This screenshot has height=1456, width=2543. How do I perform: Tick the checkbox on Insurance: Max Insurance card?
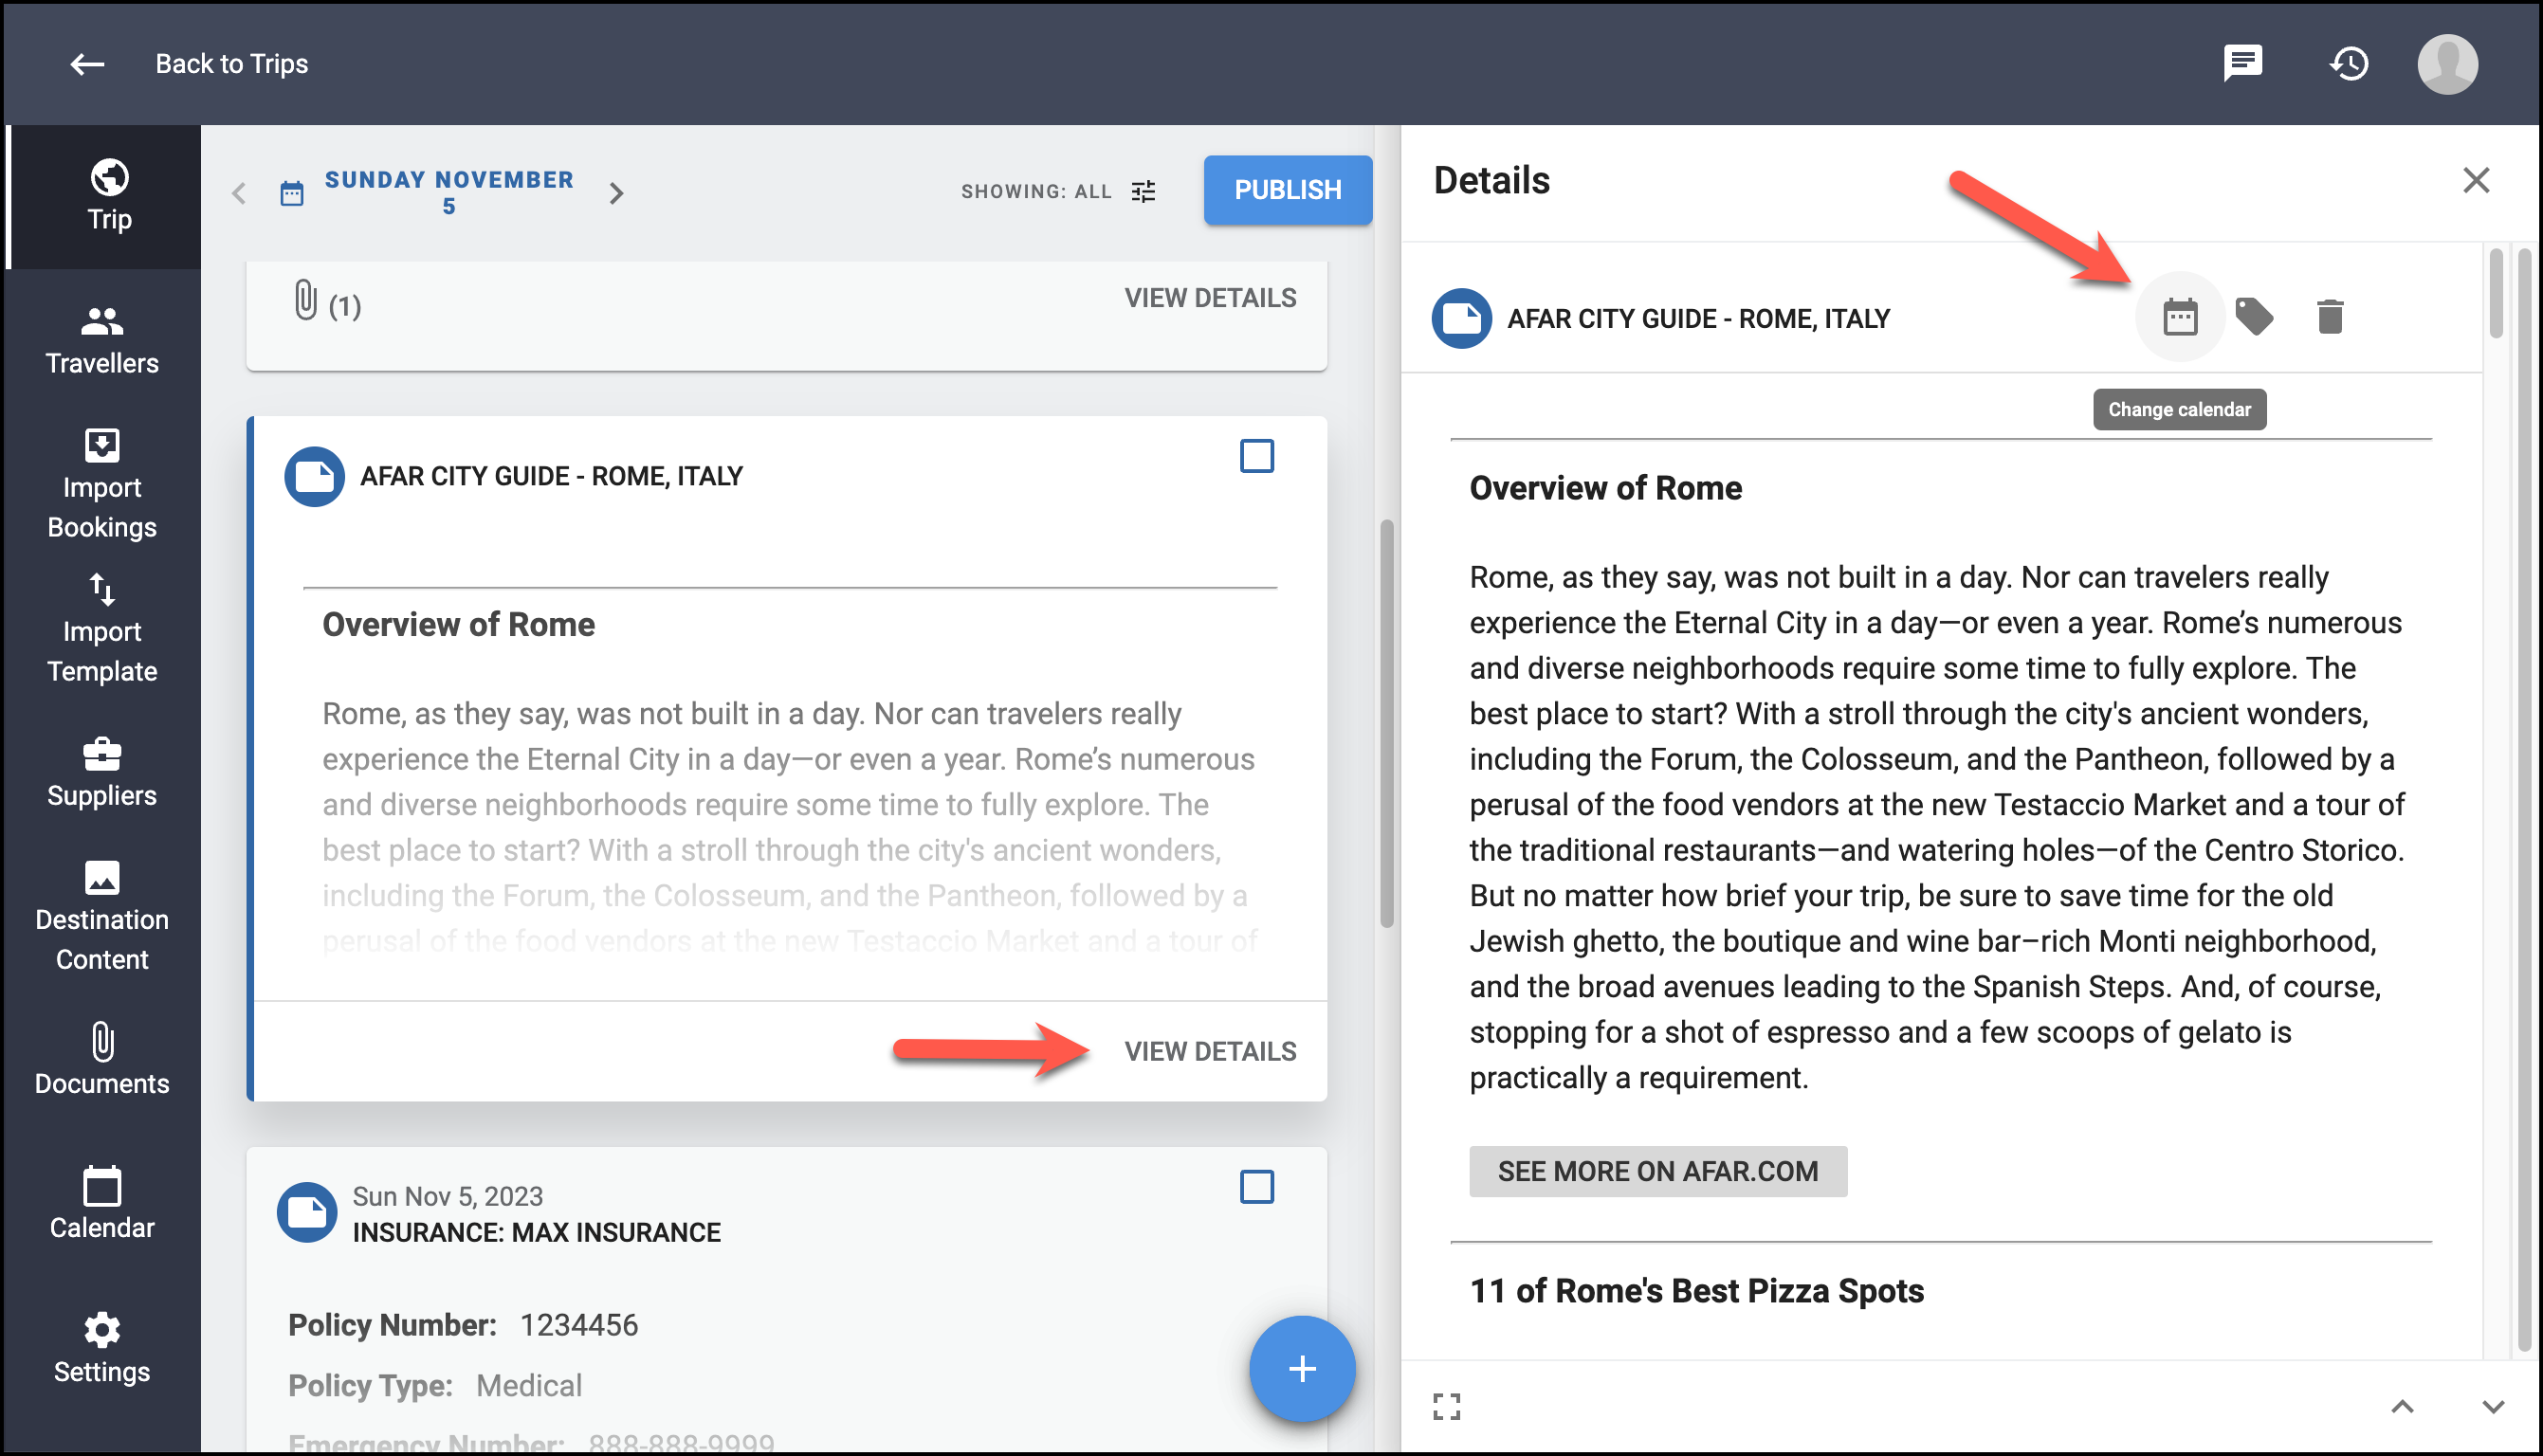click(x=1256, y=1187)
